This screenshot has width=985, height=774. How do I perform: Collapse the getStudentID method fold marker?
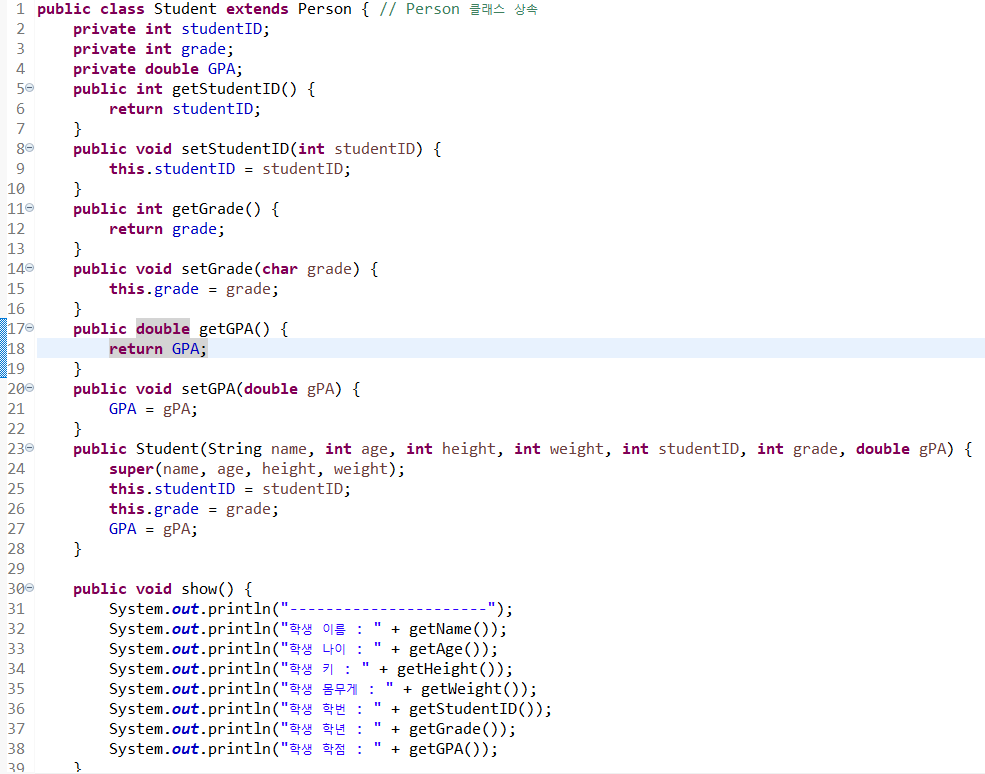pyautogui.click(x=29, y=88)
